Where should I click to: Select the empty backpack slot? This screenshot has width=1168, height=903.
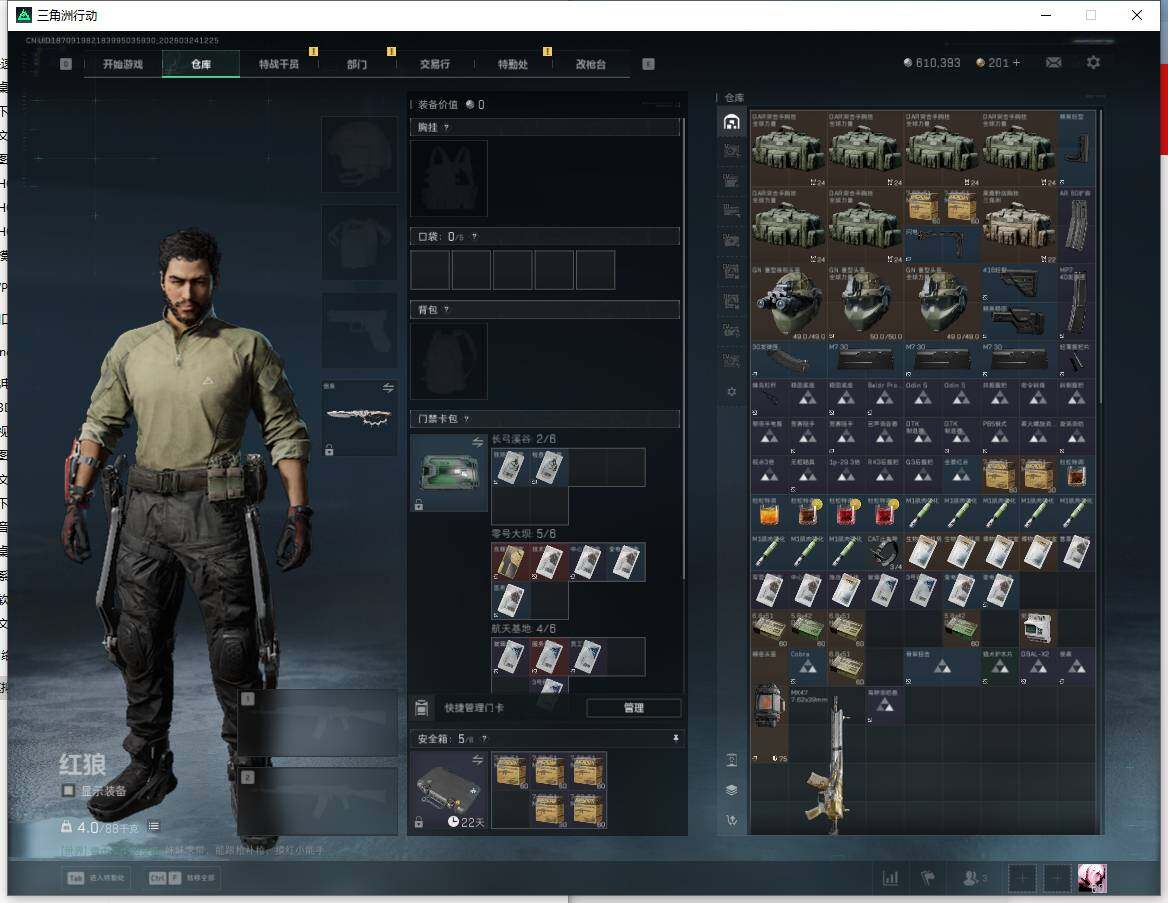click(449, 361)
